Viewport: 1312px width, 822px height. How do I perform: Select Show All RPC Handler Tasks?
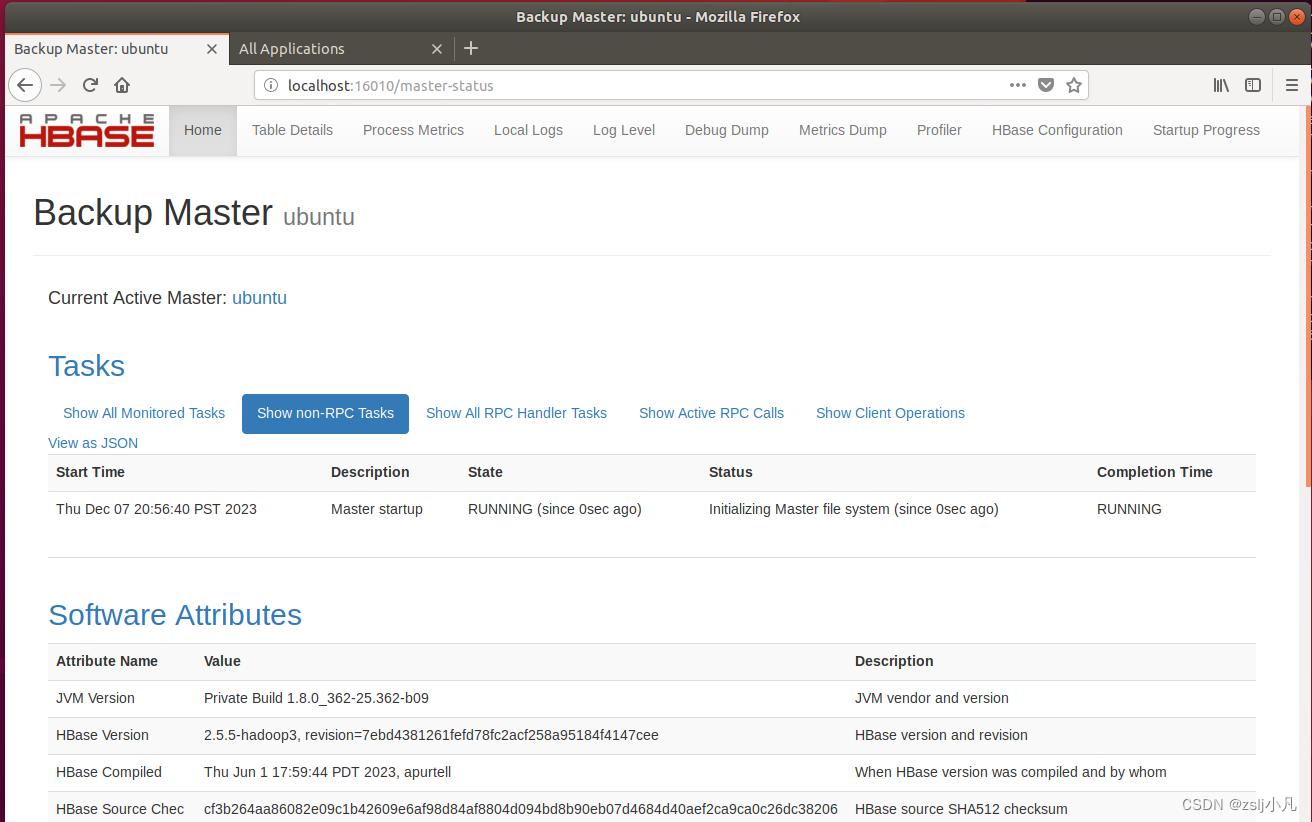tap(516, 413)
